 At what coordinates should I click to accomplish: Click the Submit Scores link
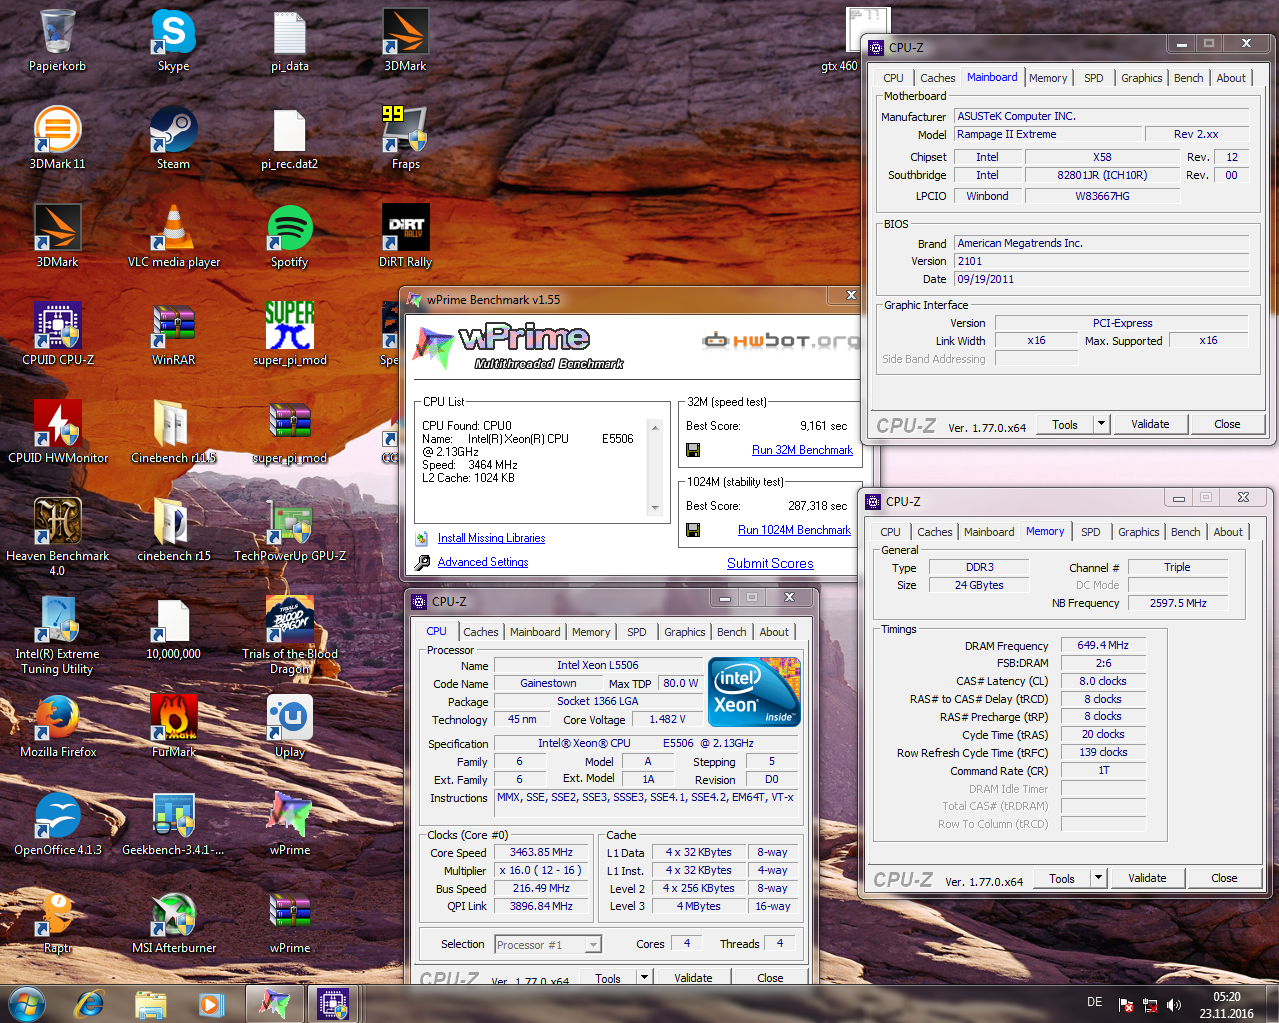pos(770,563)
